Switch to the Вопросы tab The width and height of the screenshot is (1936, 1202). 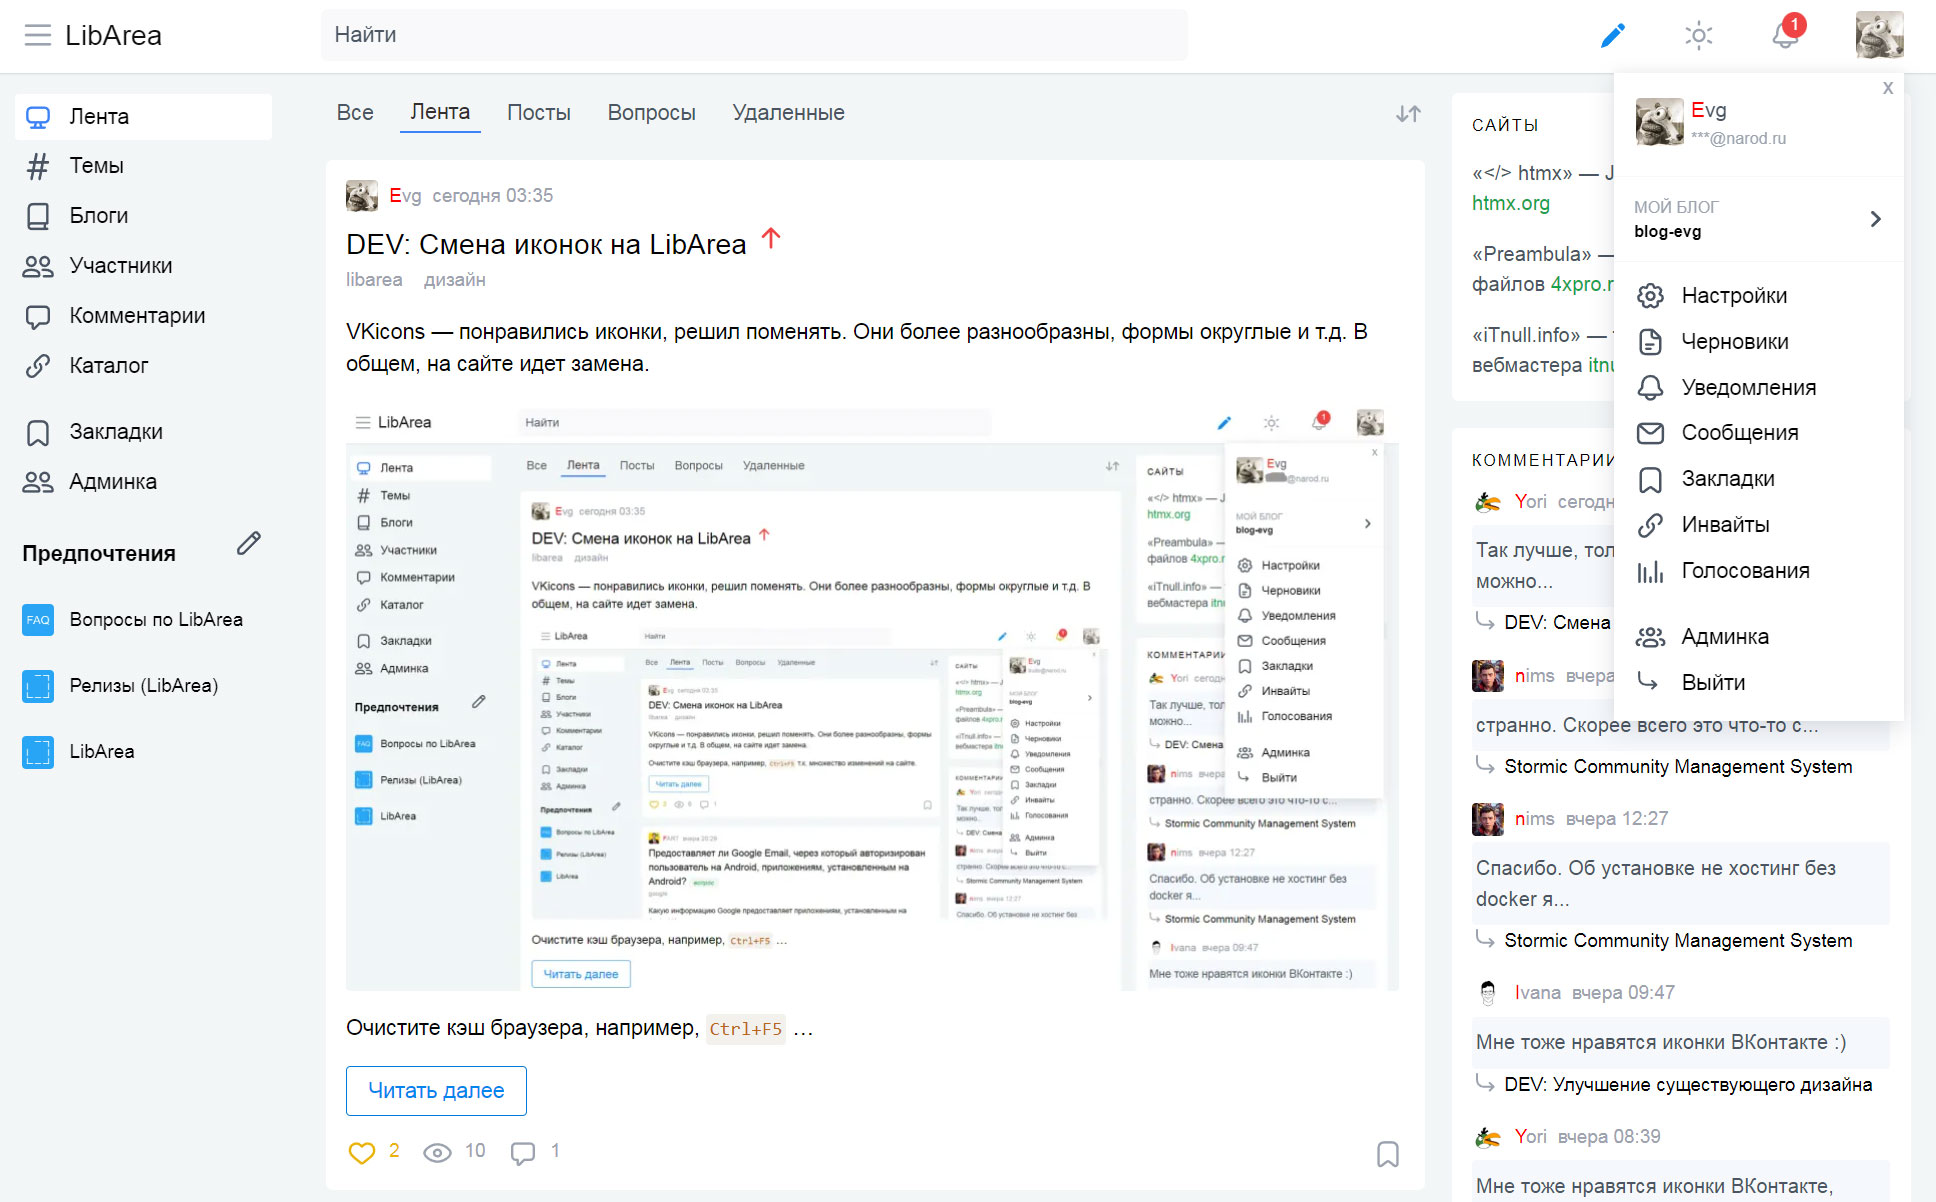651,113
